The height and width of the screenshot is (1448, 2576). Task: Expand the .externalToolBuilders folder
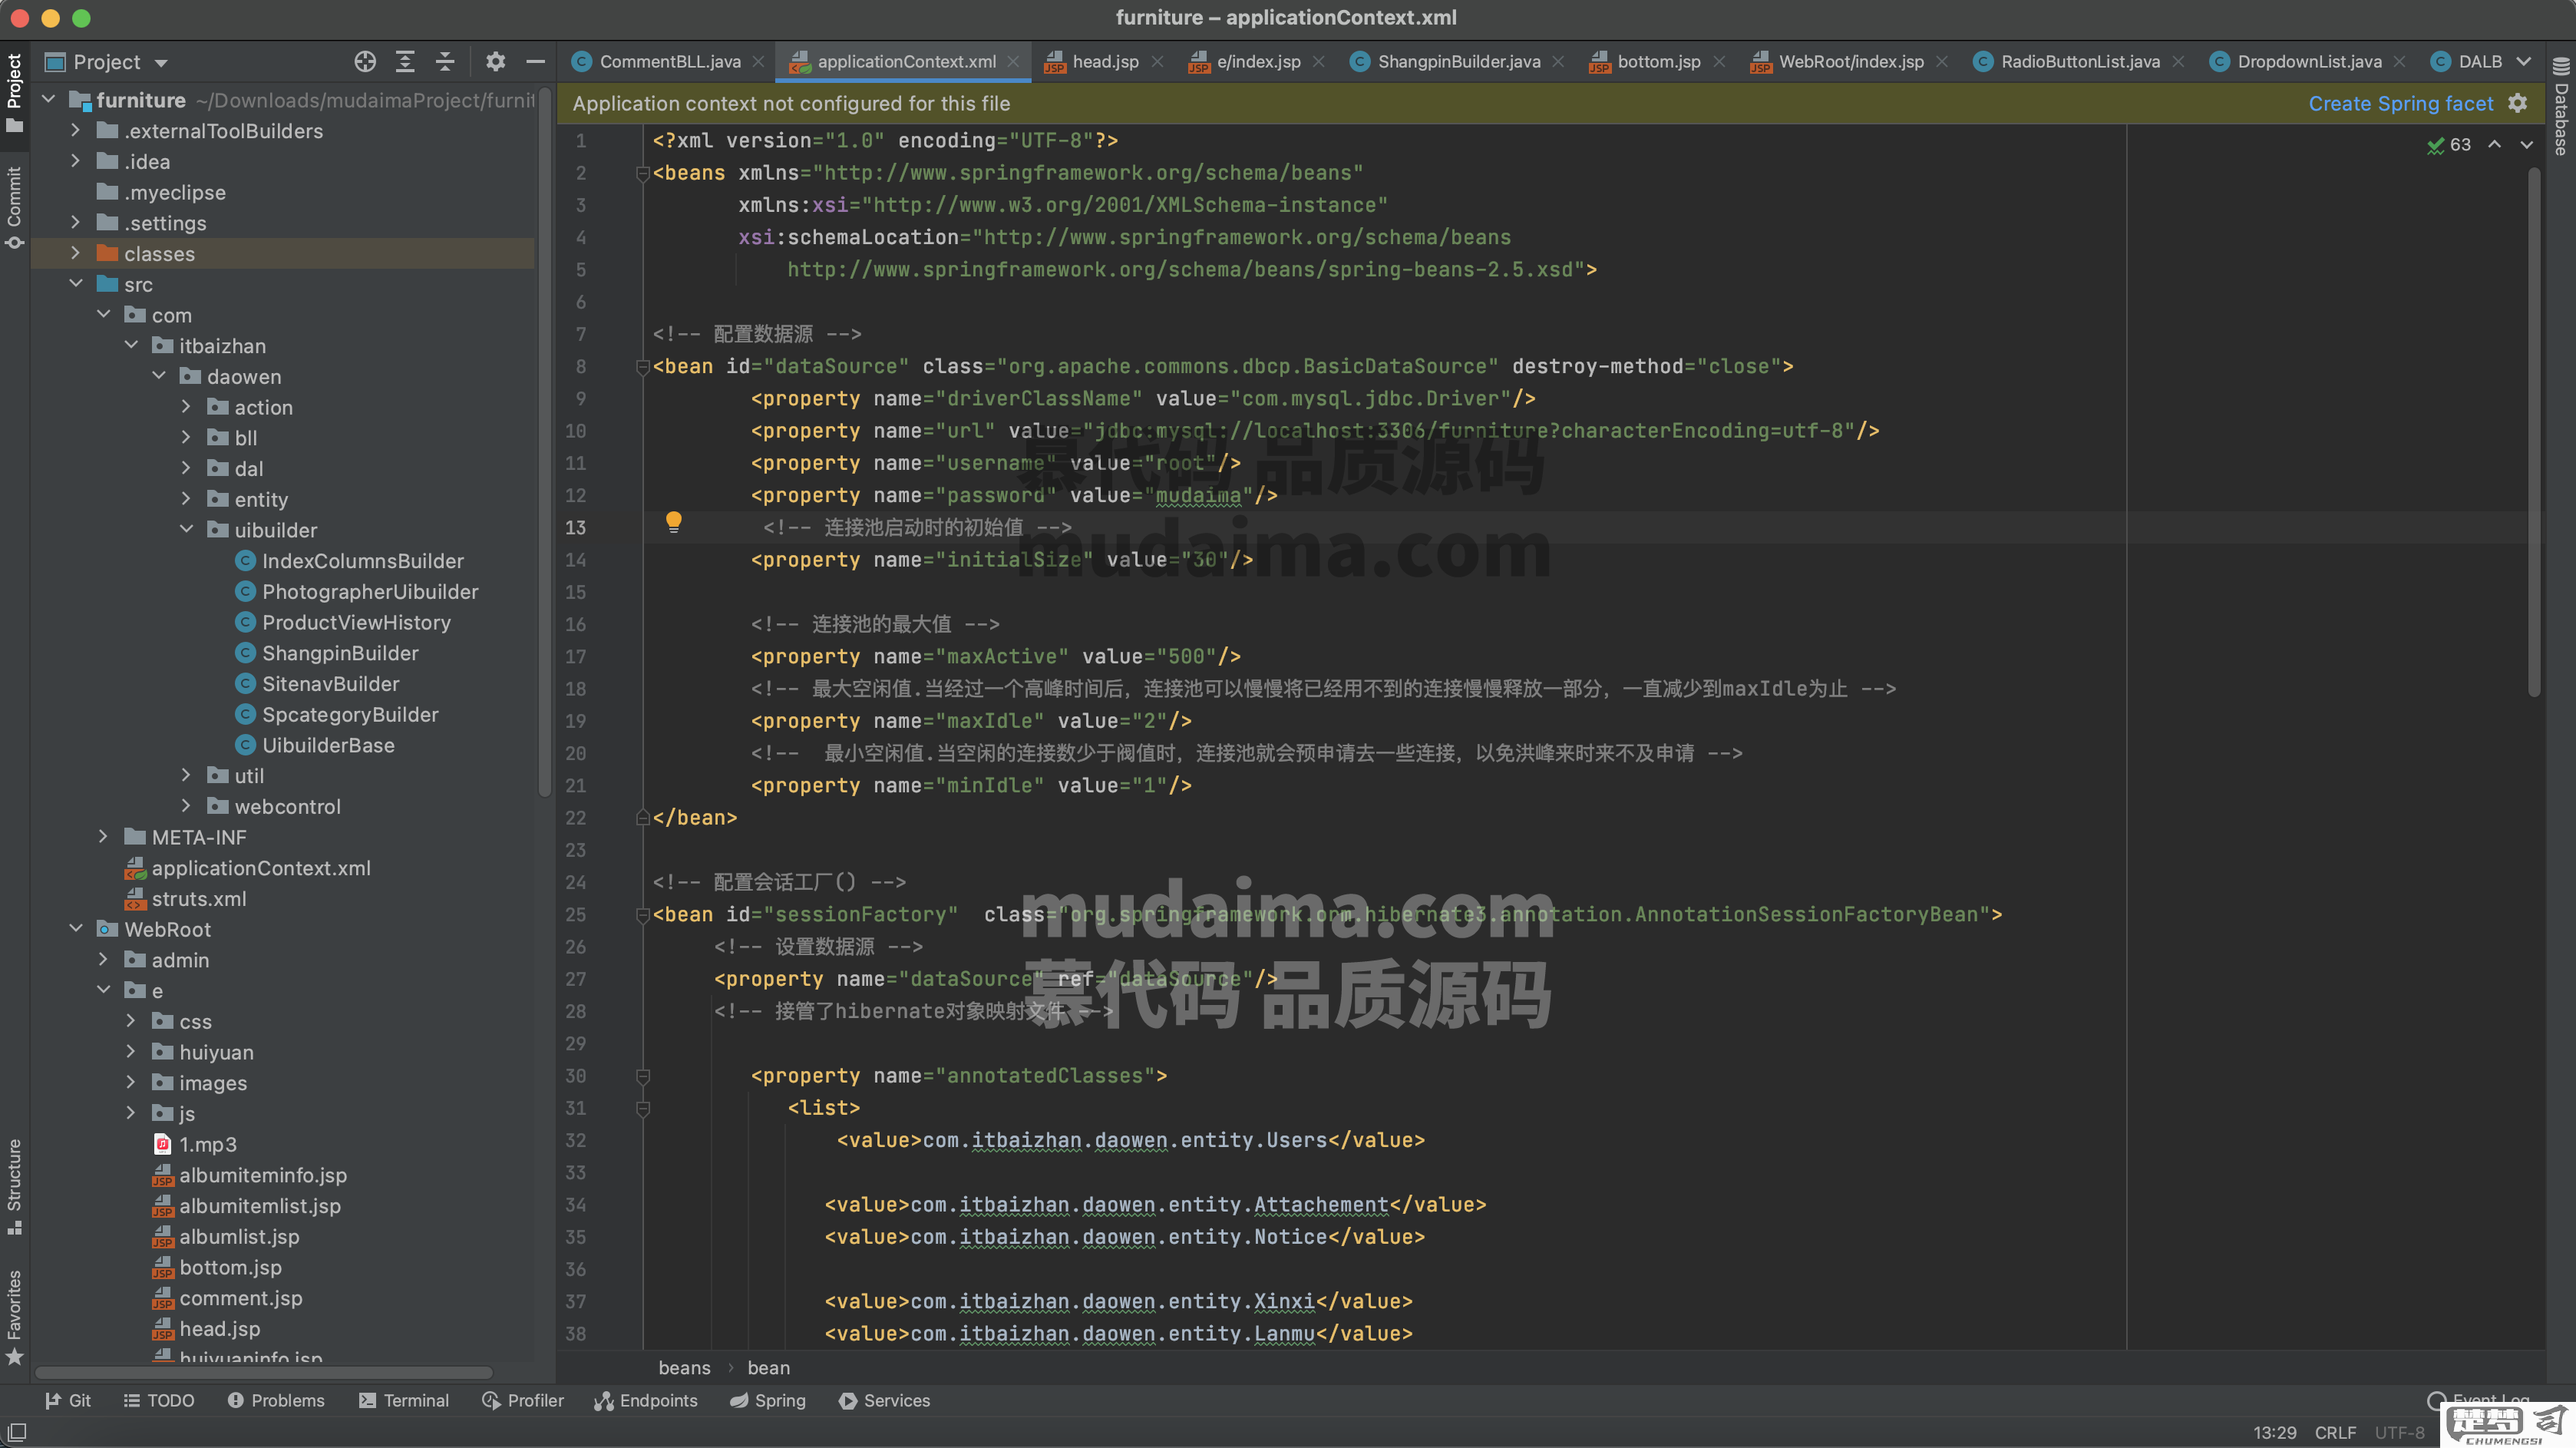[76, 131]
